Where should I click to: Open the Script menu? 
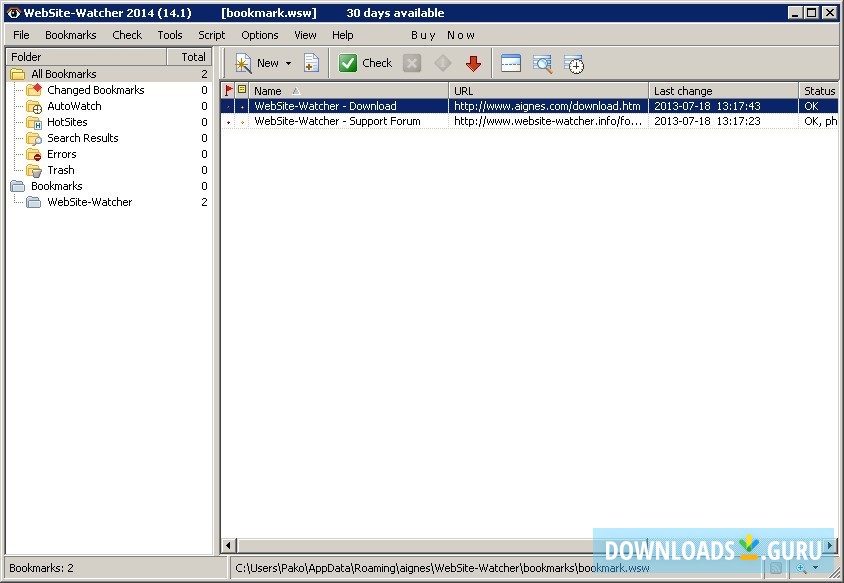point(211,34)
